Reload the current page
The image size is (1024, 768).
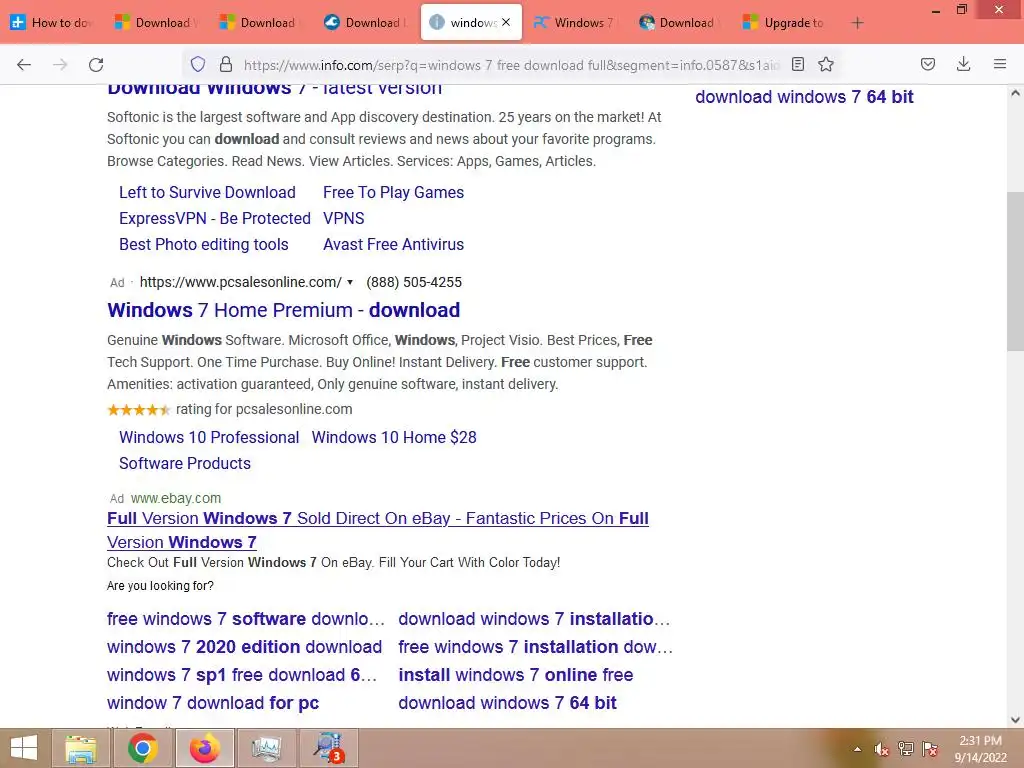[x=96, y=64]
